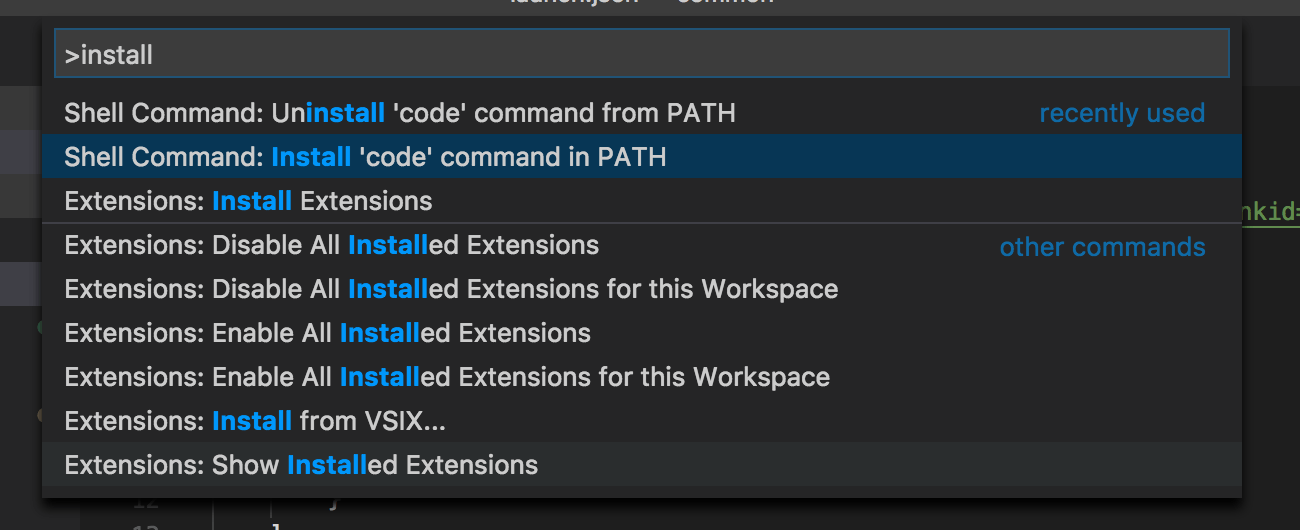Screen dimensions: 1300x530
Task: Select Disable All Installed Extensions for this Workspace
Action: [x=451, y=289]
